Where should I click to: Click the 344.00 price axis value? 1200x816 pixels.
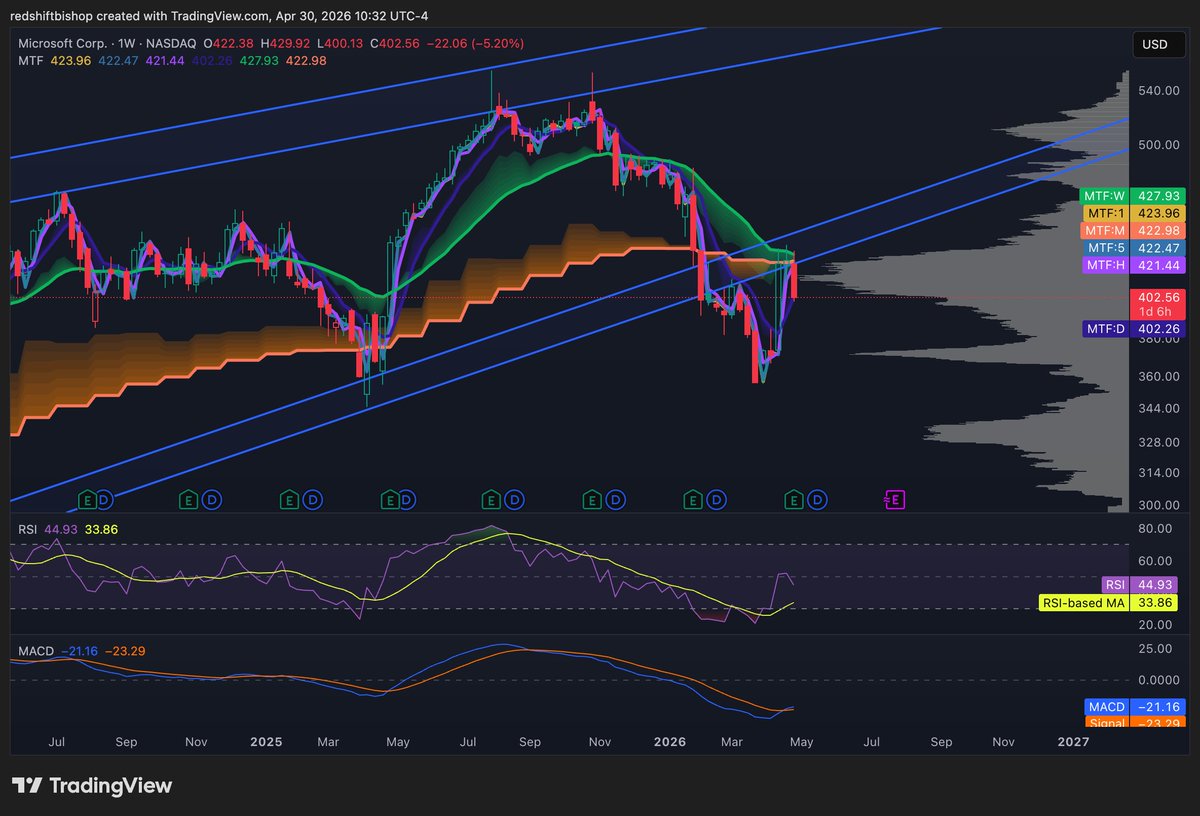click(1160, 409)
